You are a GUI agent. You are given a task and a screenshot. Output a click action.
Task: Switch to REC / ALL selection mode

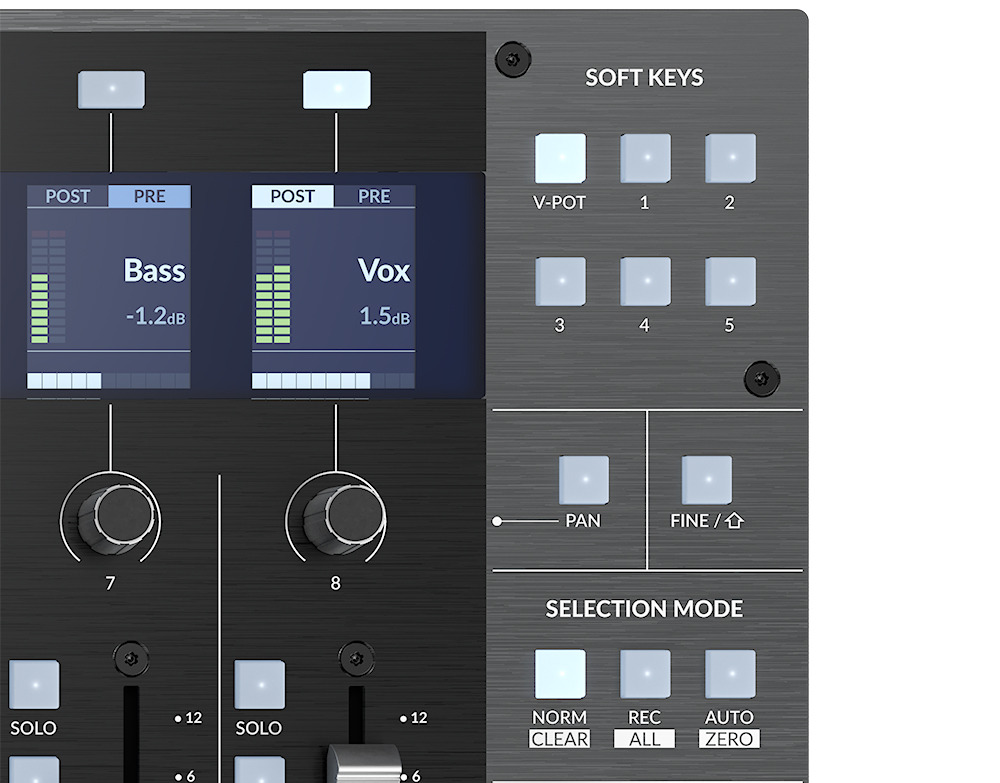pyautogui.click(x=645, y=674)
